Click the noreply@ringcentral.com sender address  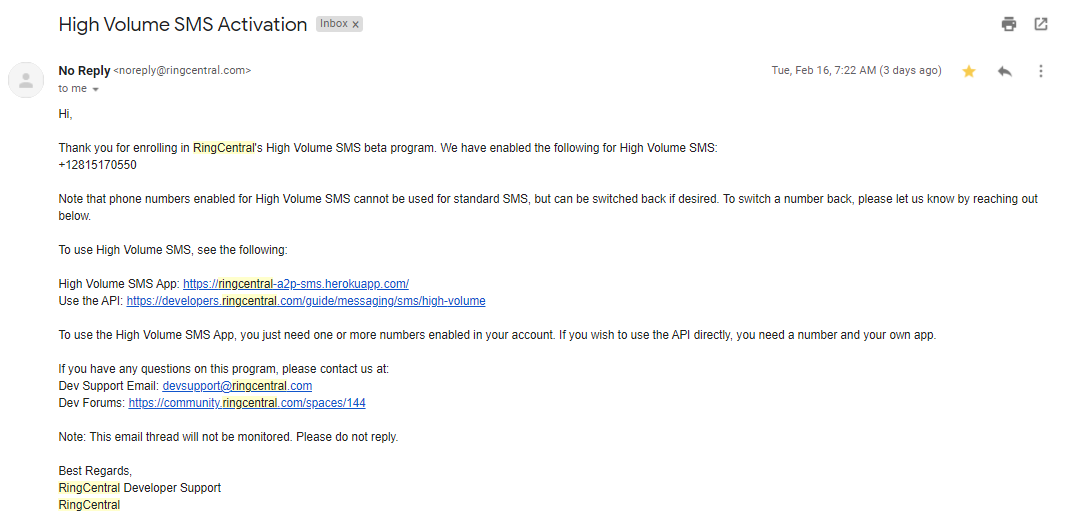tap(182, 71)
